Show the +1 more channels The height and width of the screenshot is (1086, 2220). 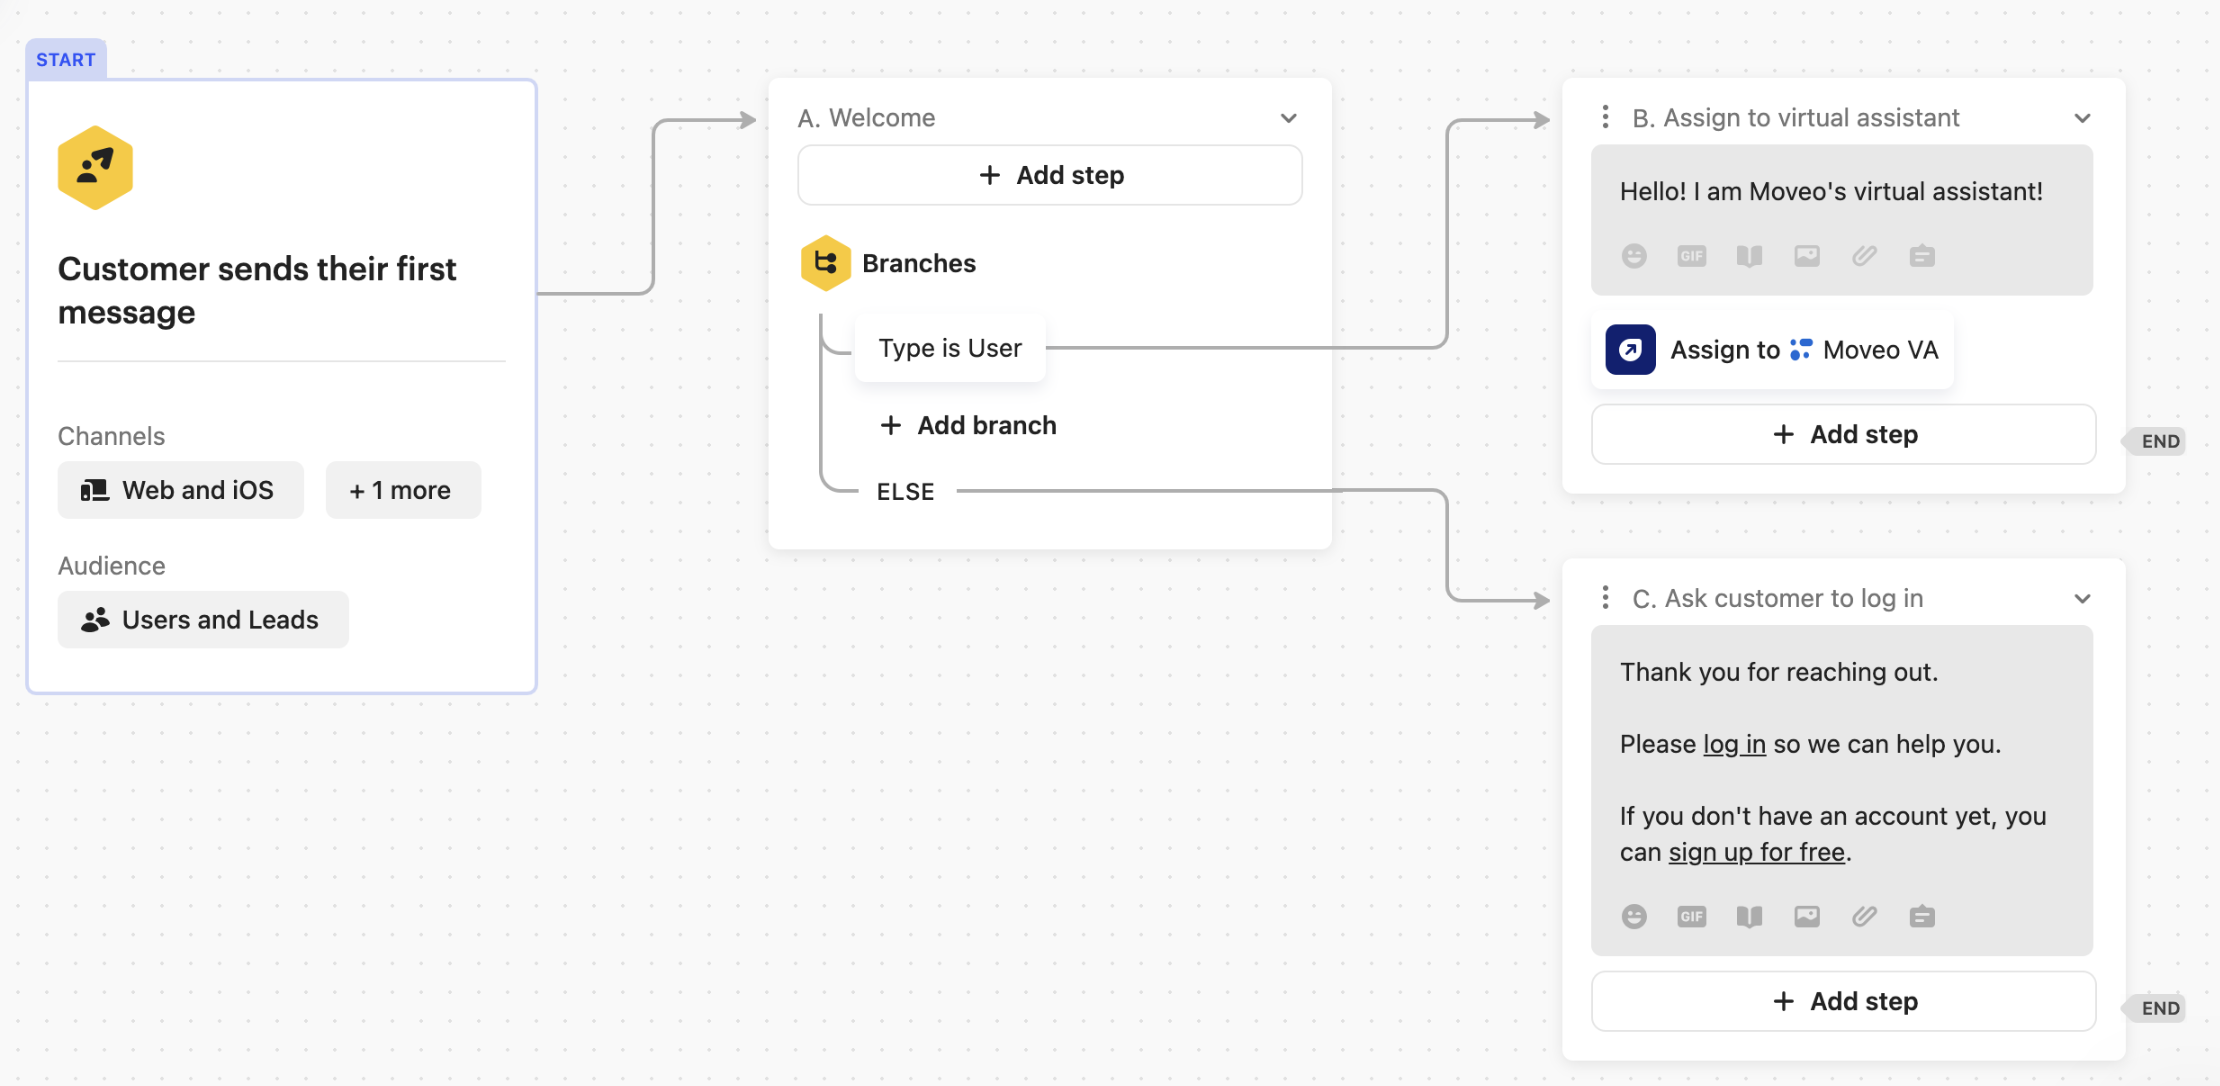pos(403,489)
